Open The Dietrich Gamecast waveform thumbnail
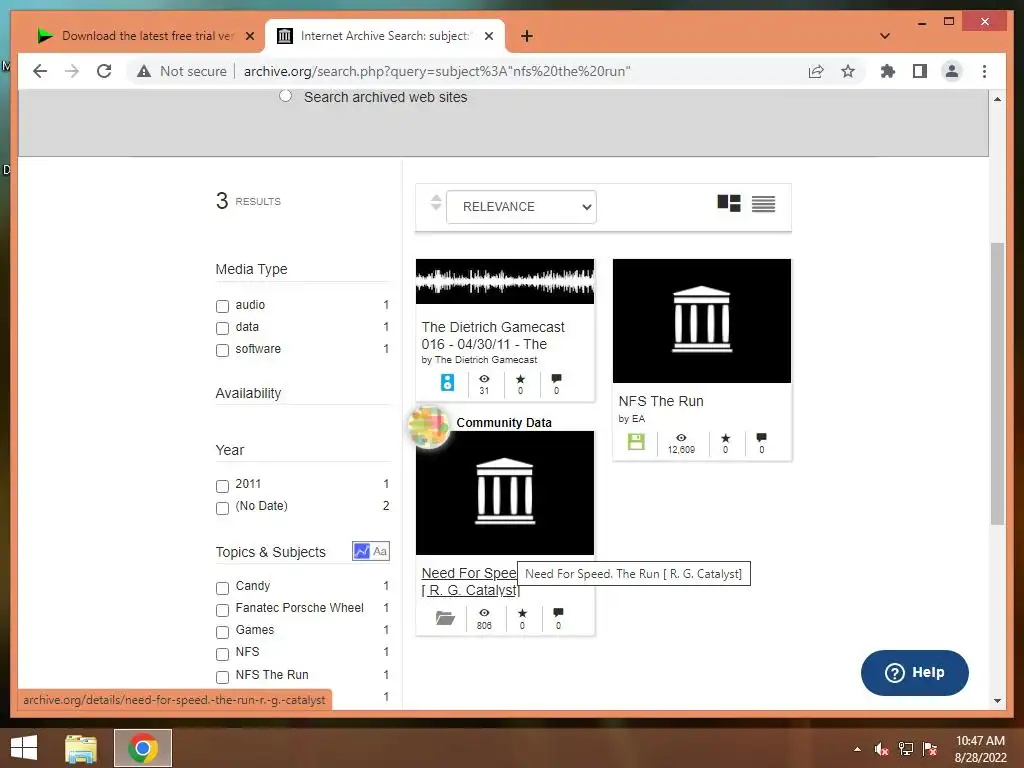Image resolution: width=1024 pixels, height=768 pixels. point(505,281)
